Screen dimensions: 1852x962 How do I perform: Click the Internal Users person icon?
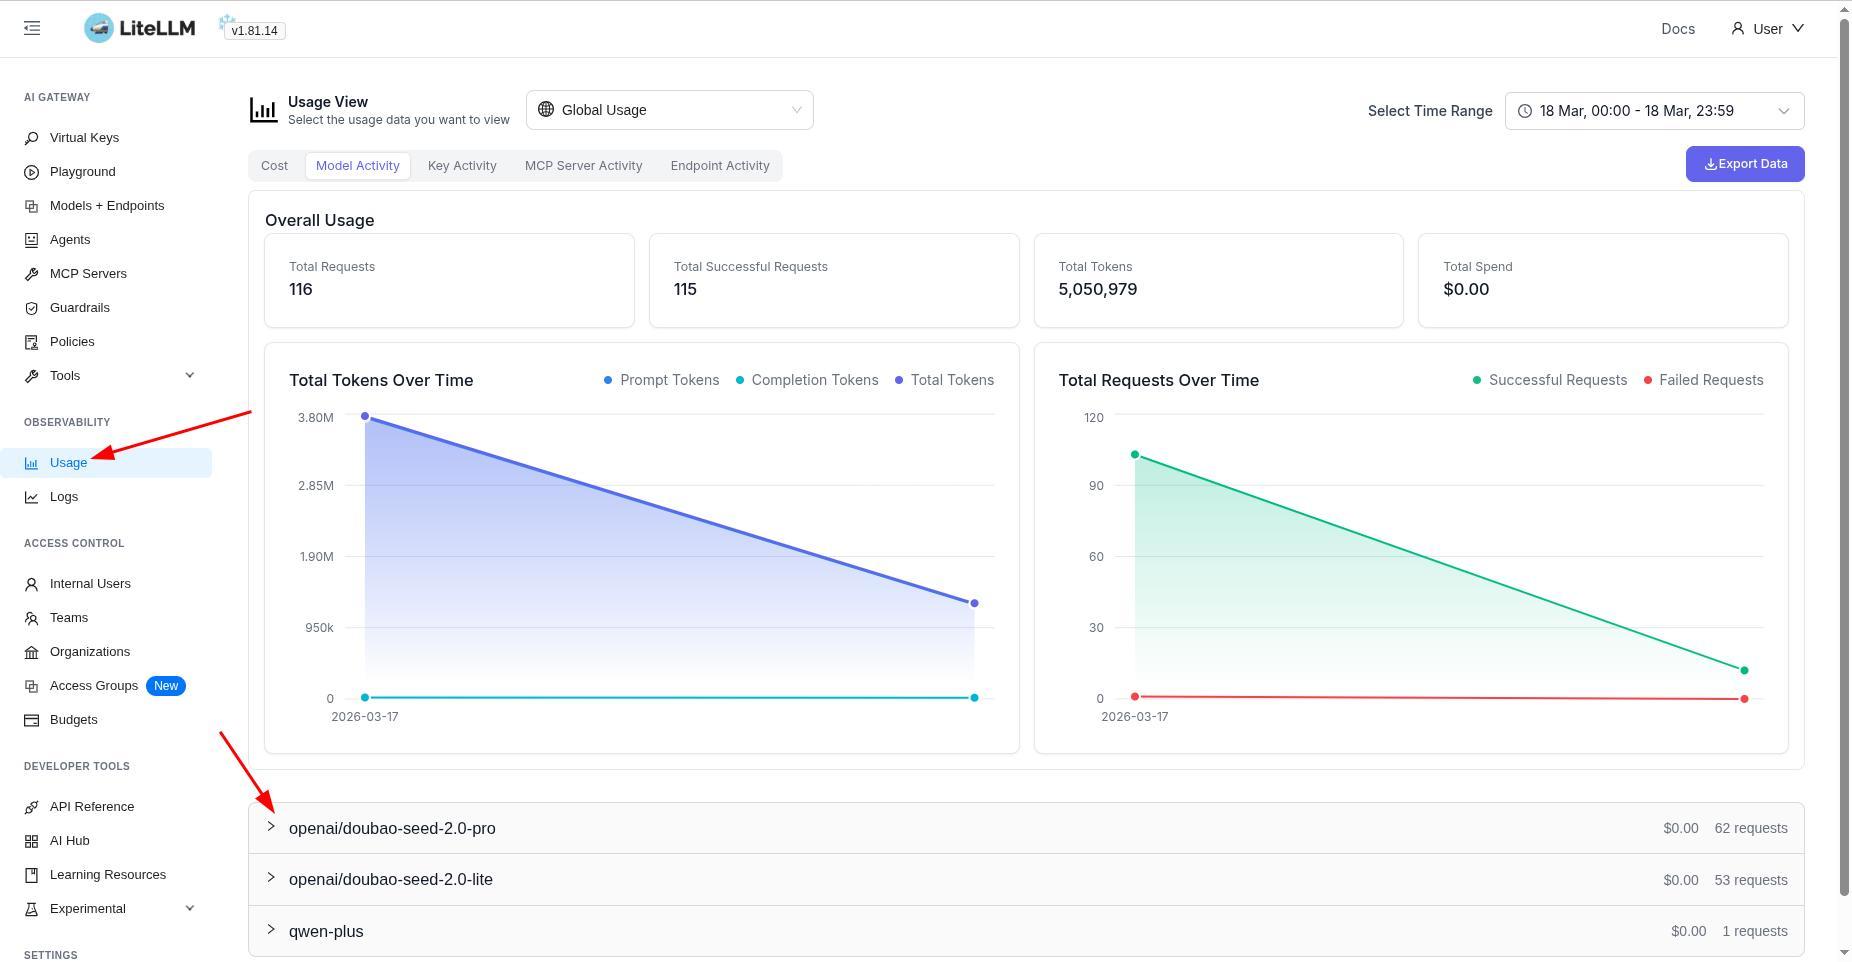pyautogui.click(x=31, y=584)
